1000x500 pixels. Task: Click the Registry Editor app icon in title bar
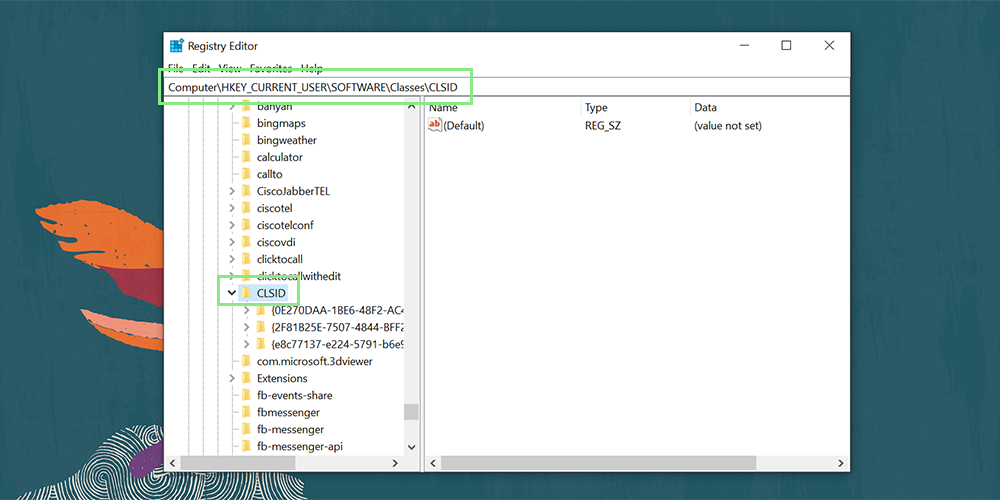click(177, 46)
